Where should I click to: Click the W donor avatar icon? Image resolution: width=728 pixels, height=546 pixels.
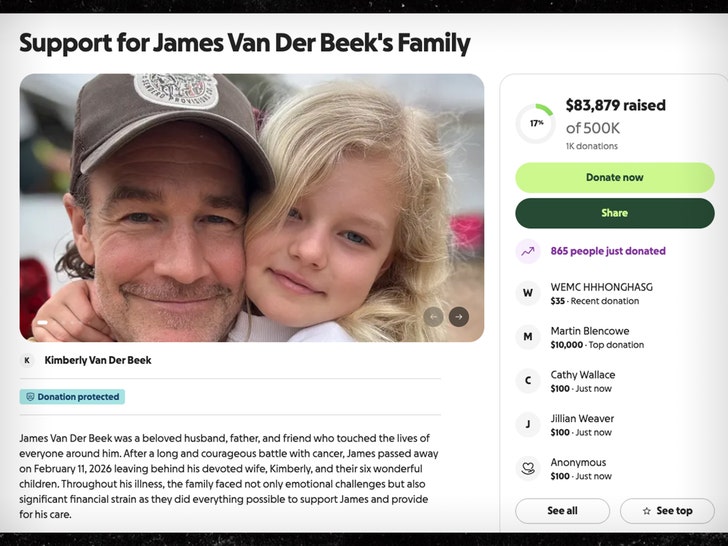[x=528, y=293]
